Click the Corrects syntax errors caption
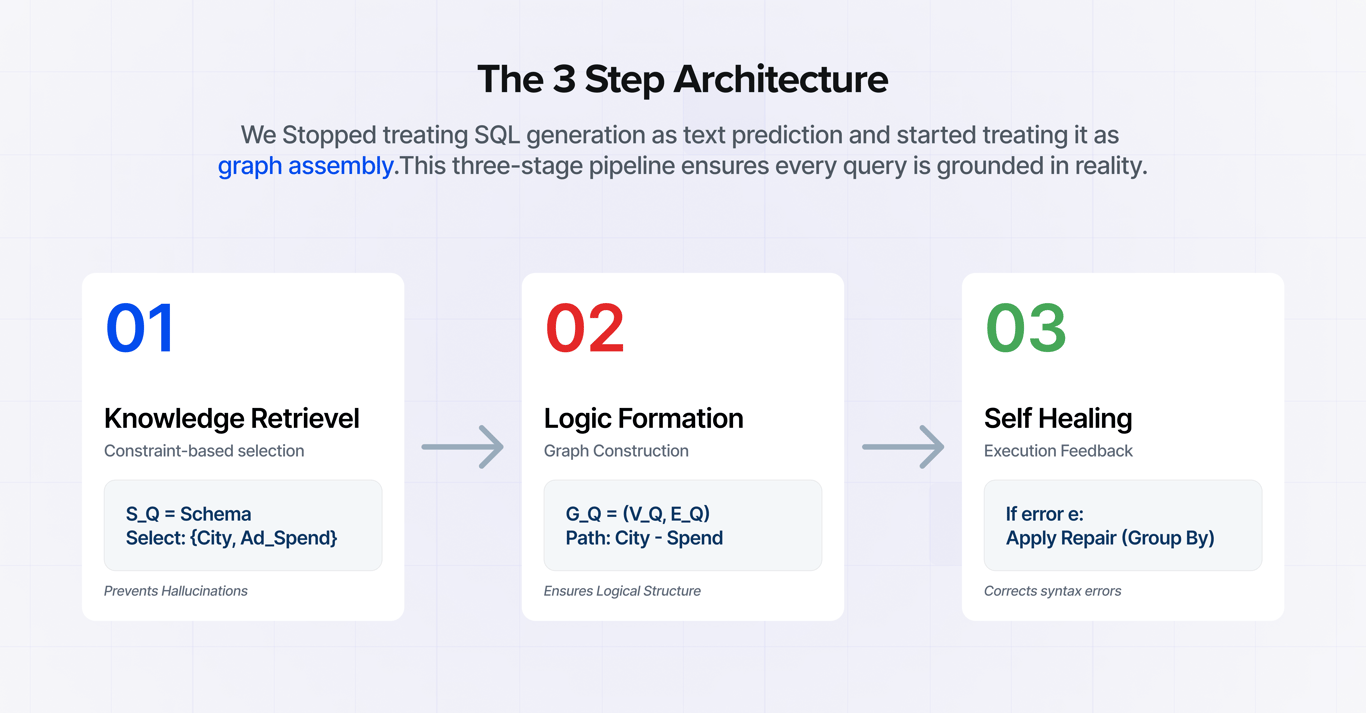Viewport: 1366px width, 713px height. pyautogui.click(x=1052, y=591)
